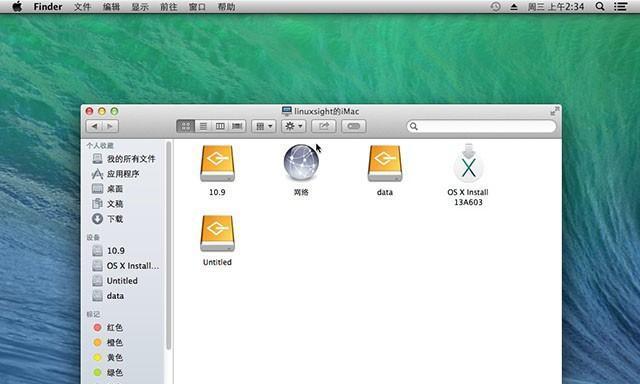Screen dimensions: 640x384
Task: Click the iMac proxy icon in title bar
Action: pos(287,111)
